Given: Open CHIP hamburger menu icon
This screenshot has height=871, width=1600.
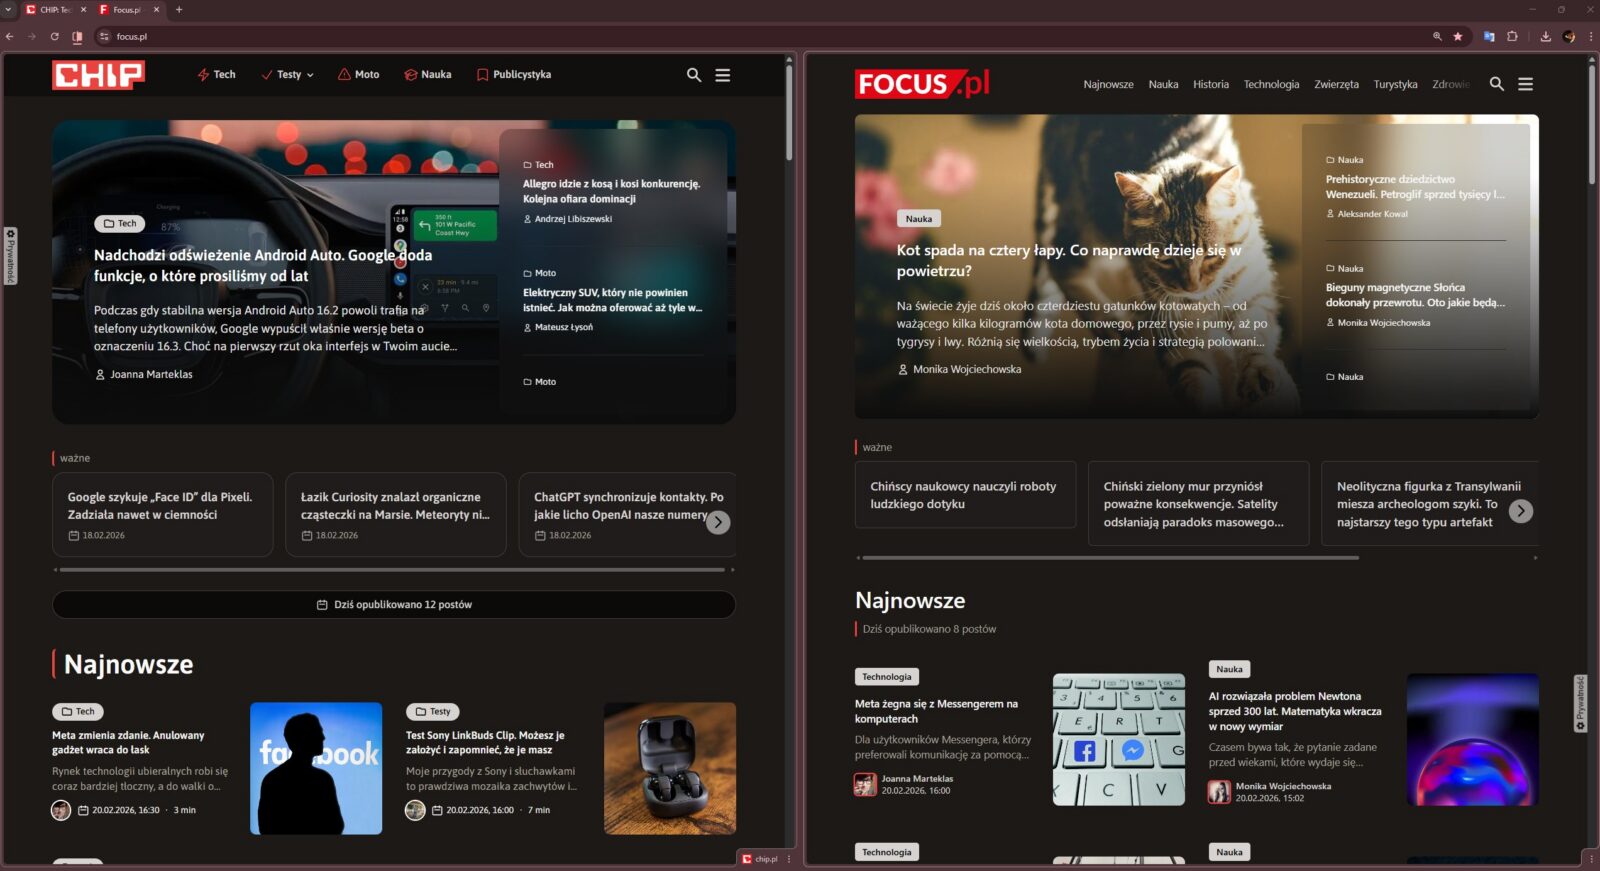Looking at the screenshot, I should pyautogui.click(x=722, y=75).
